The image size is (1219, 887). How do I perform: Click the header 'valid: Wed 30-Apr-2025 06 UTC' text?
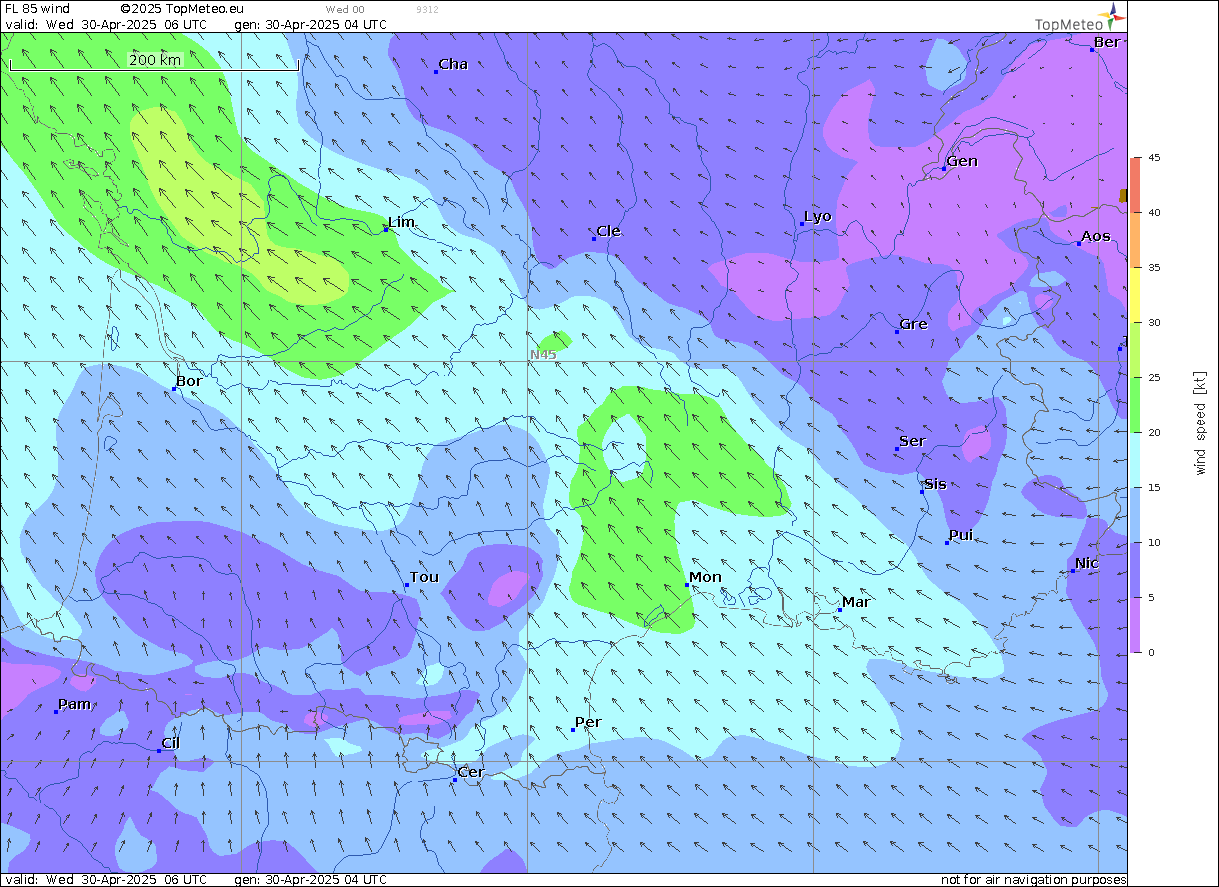point(106,23)
